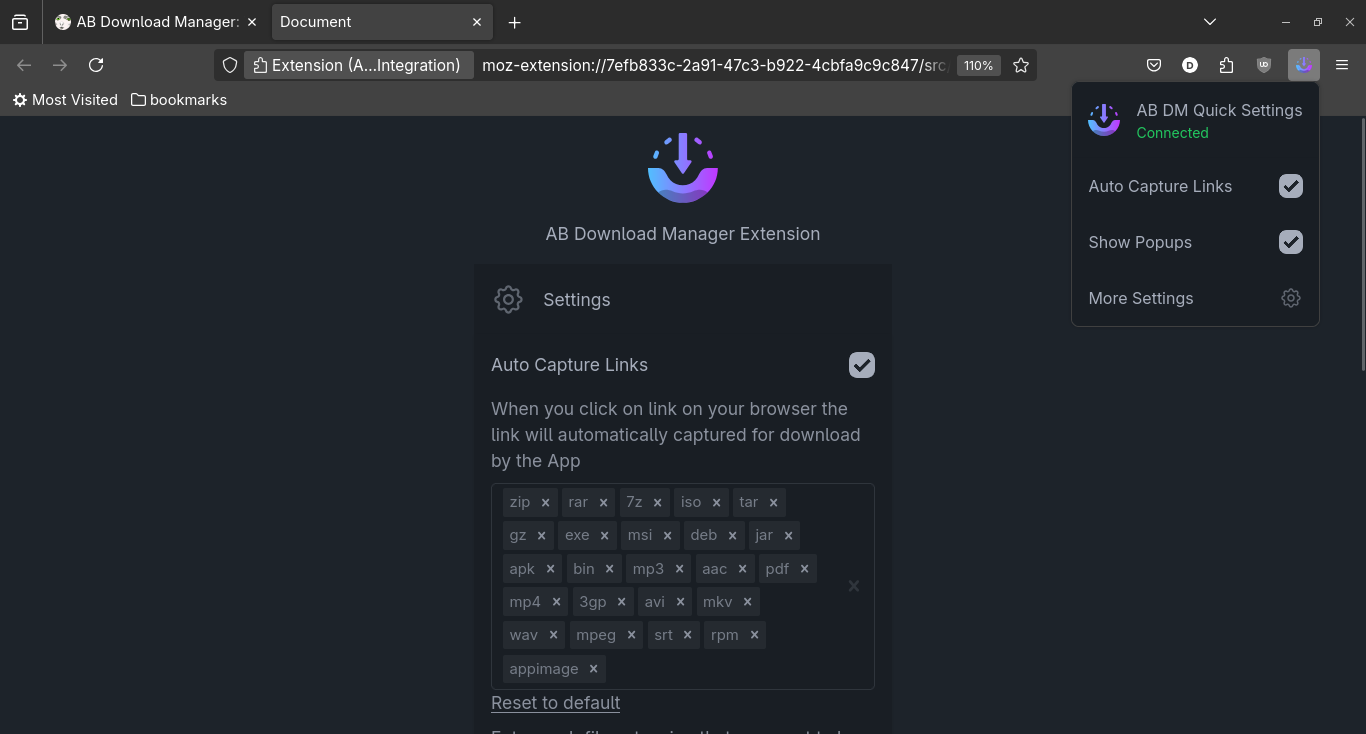Reload the current page
This screenshot has width=1366, height=734.
pyautogui.click(x=96, y=65)
